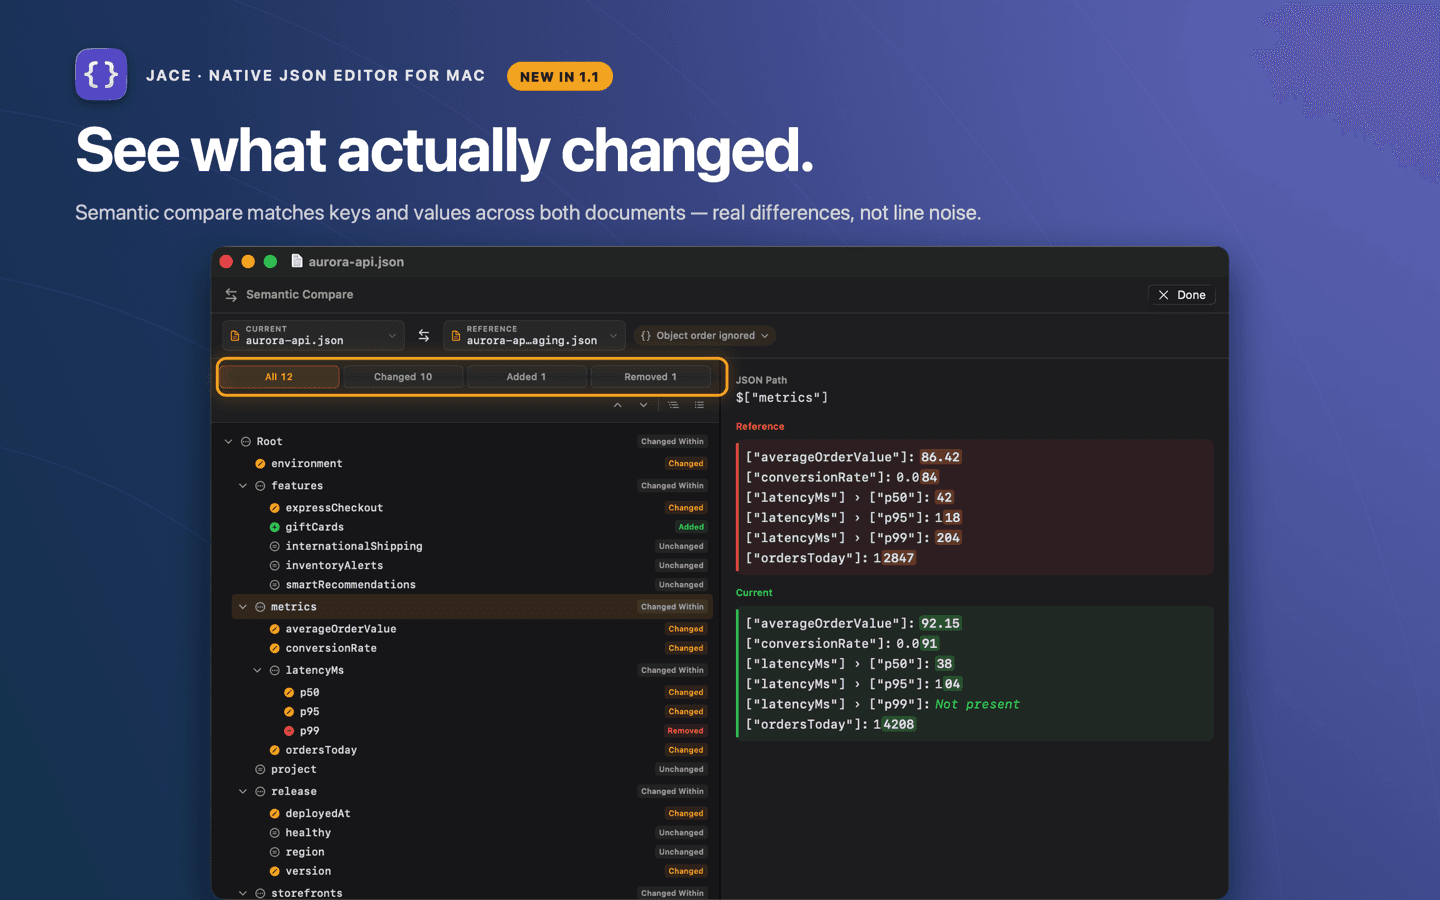This screenshot has height=900, width=1440.
Task: Select the metrics tree row label
Action: 293,607
